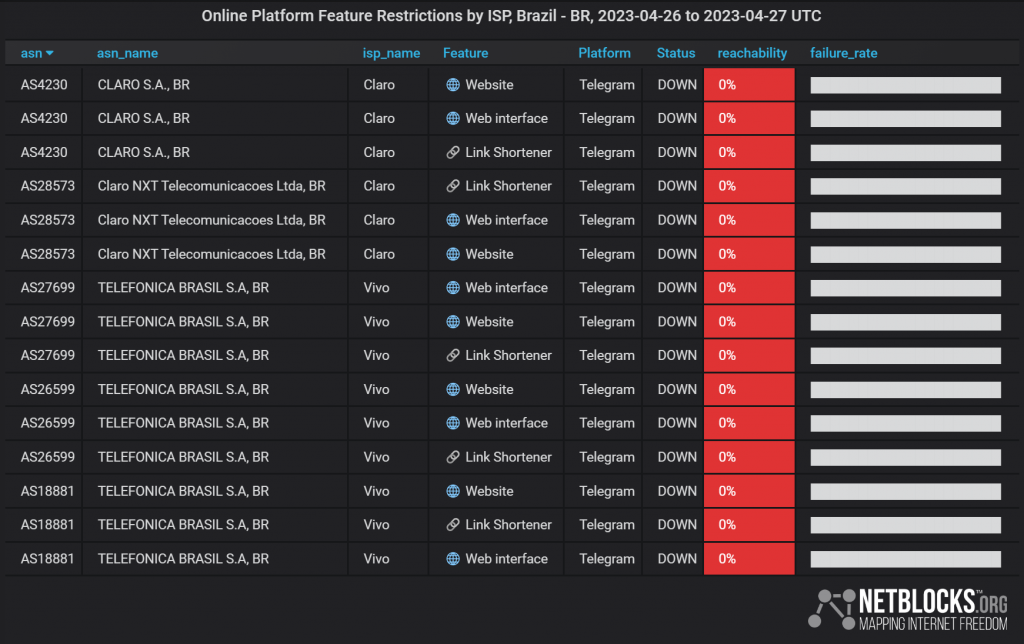
Task: Click the failure_rate bar in AS18881 Web interface row
Action: [x=906, y=558]
